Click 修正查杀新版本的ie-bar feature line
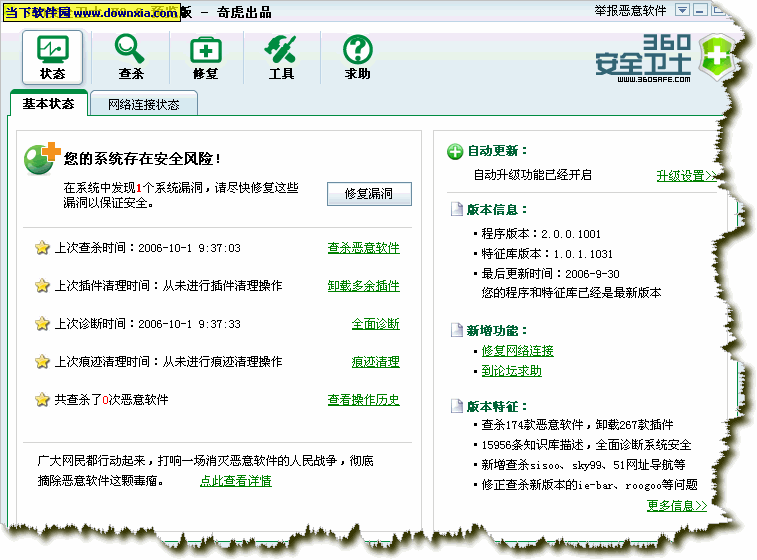The width and height of the screenshot is (757, 560). (589, 485)
